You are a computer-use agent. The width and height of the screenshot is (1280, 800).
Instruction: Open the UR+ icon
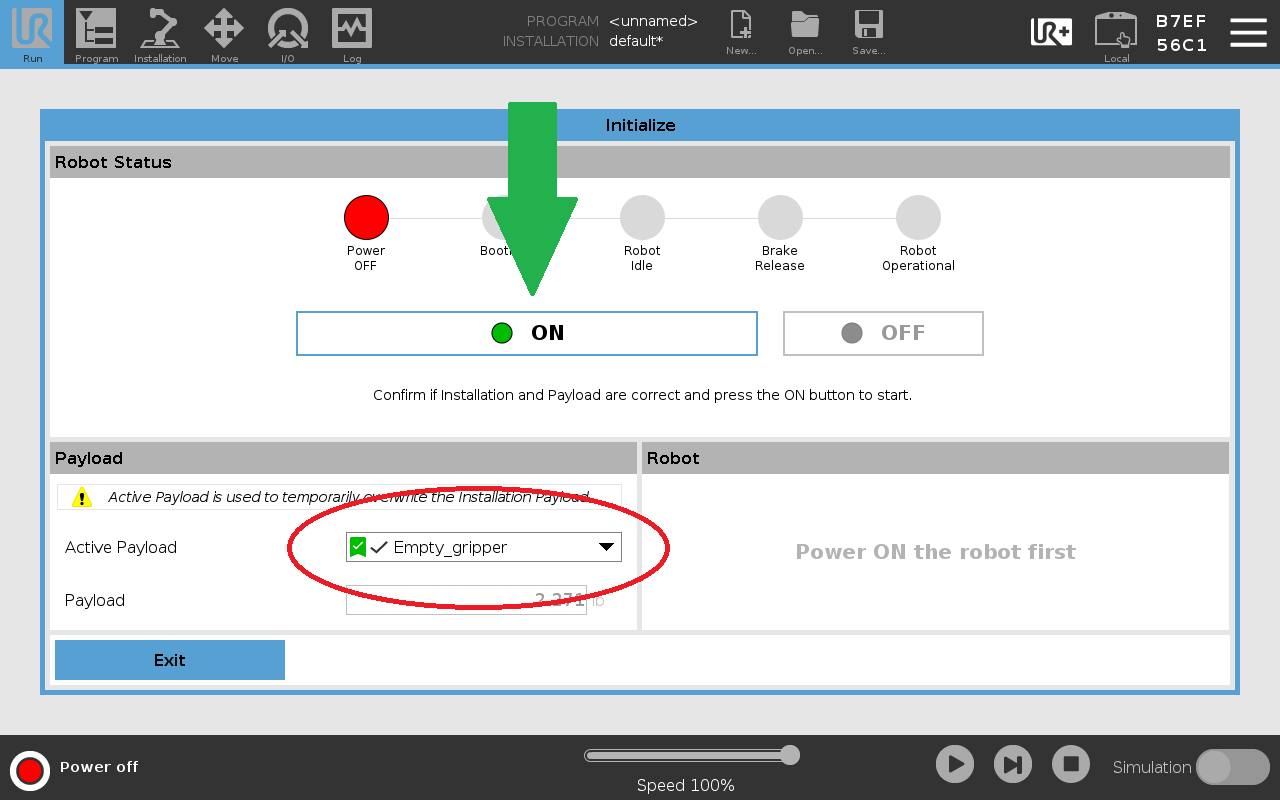click(x=1051, y=32)
